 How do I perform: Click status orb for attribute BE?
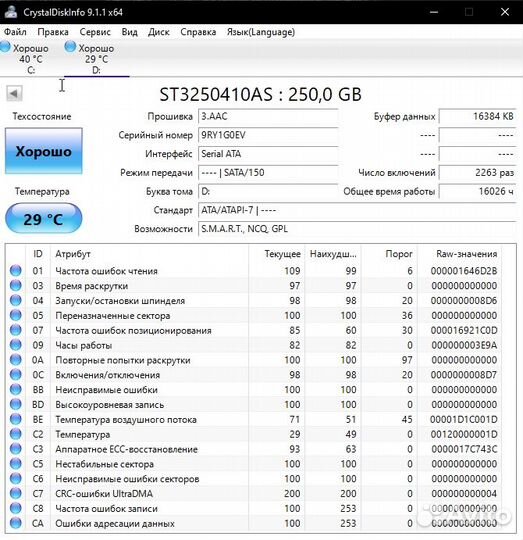pos(15,419)
